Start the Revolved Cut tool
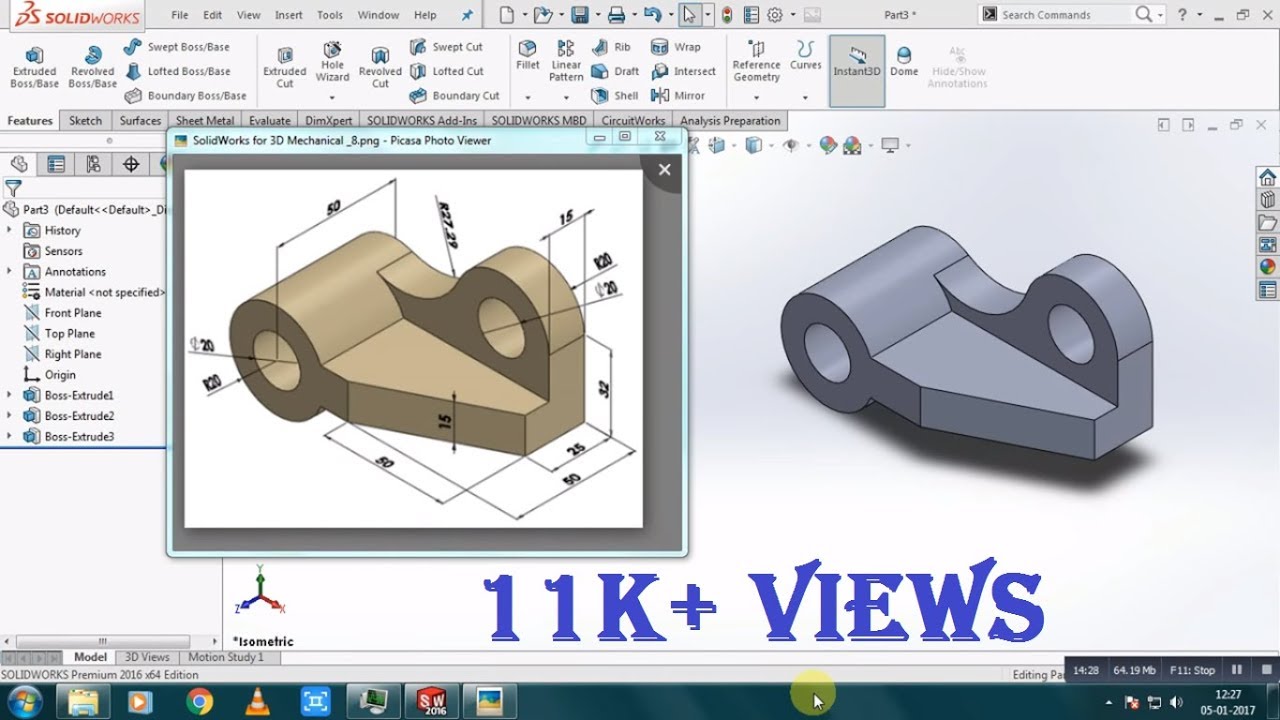This screenshot has height=720, width=1280. pos(380,67)
